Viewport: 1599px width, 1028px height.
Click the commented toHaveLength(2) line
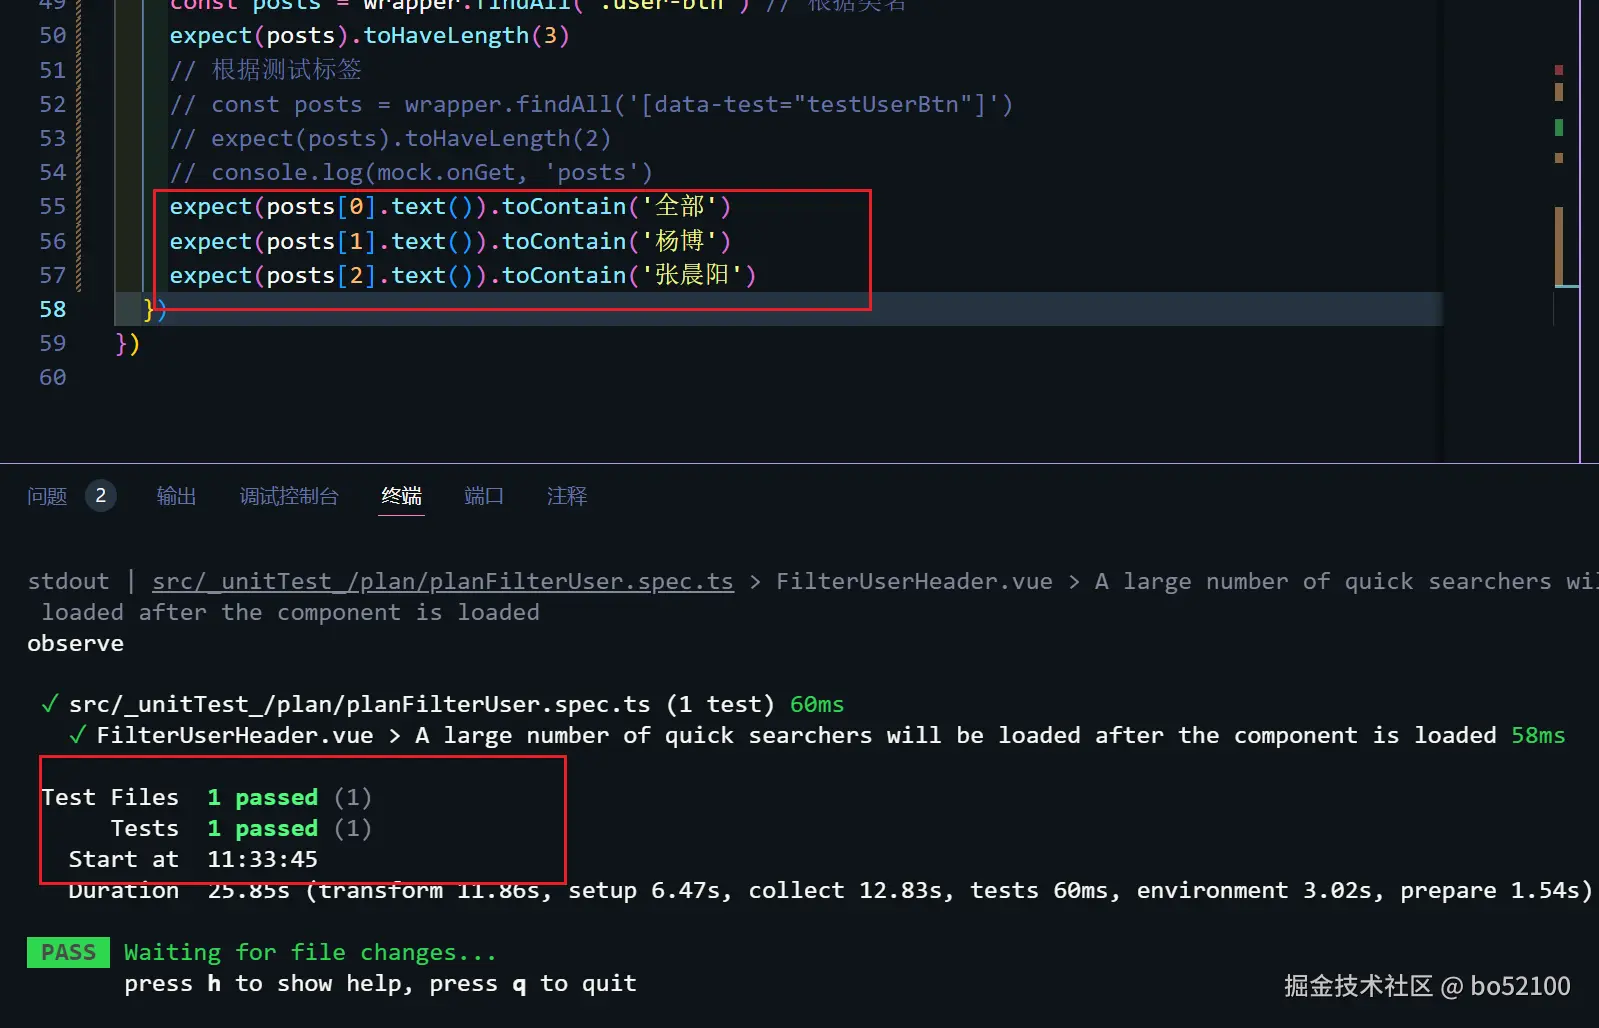tap(390, 139)
